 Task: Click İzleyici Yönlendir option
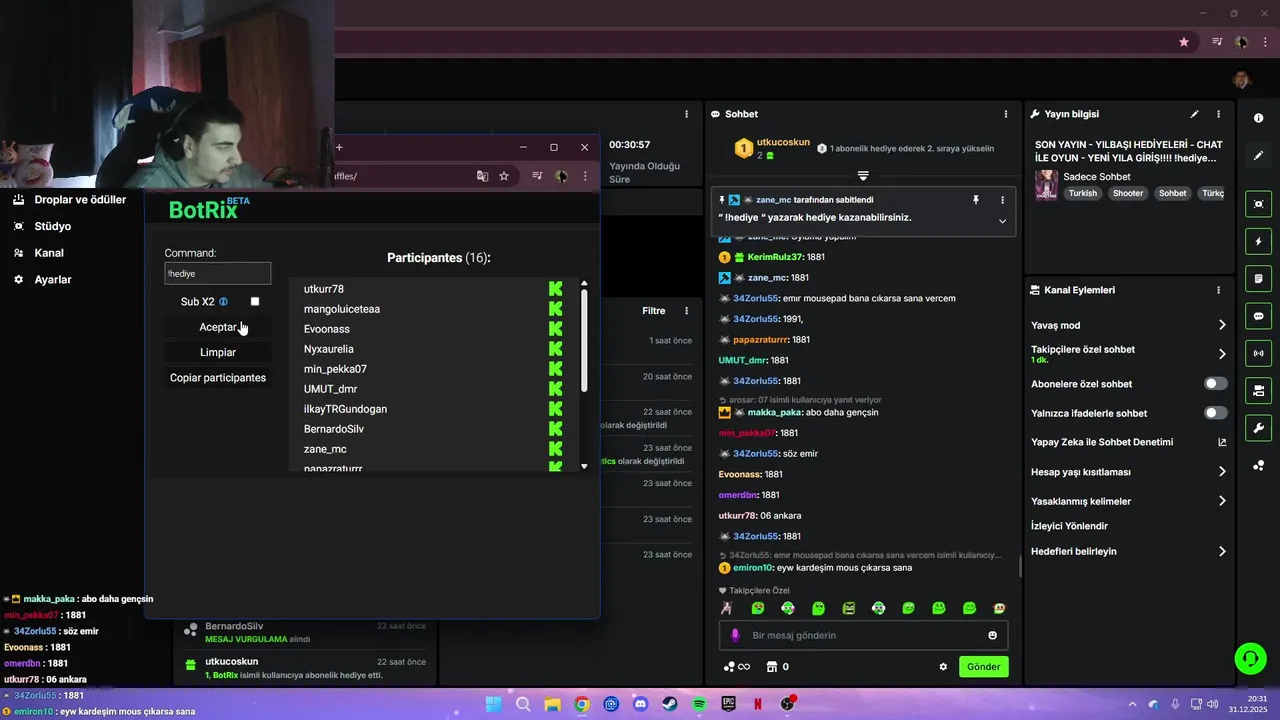point(1069,526)
